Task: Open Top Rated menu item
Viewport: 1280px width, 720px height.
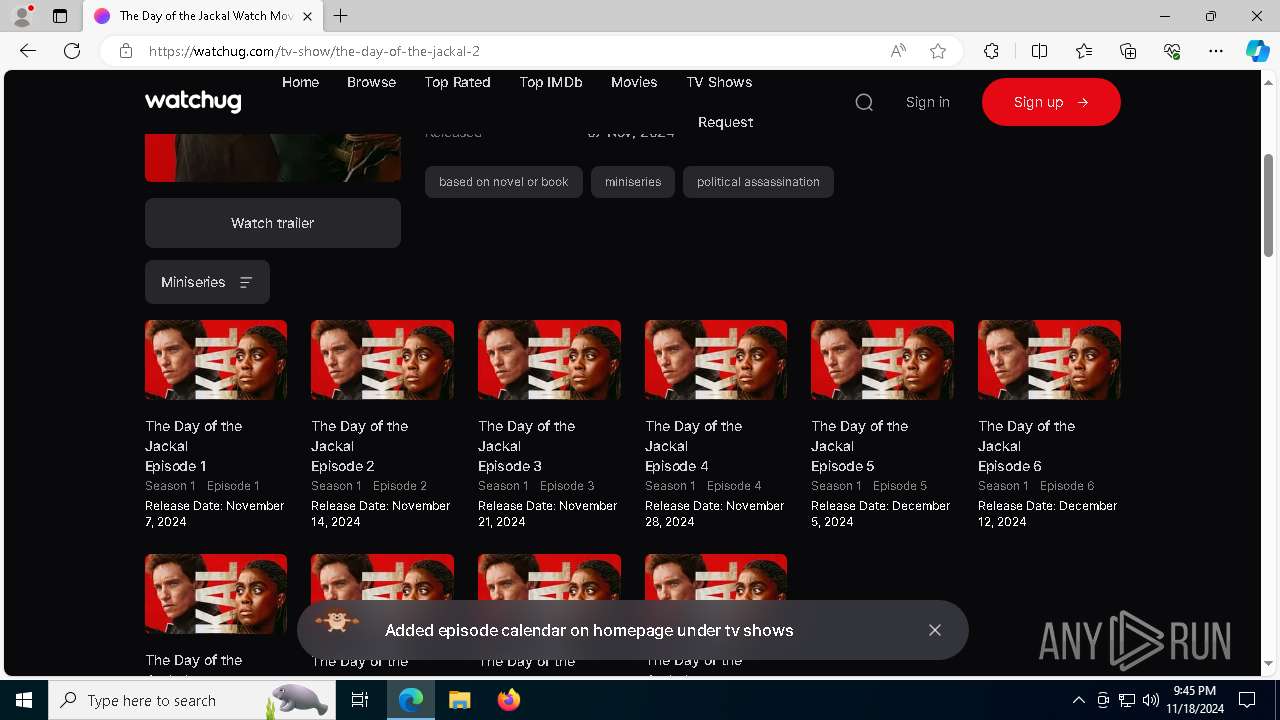Action: tap(457, 82)
